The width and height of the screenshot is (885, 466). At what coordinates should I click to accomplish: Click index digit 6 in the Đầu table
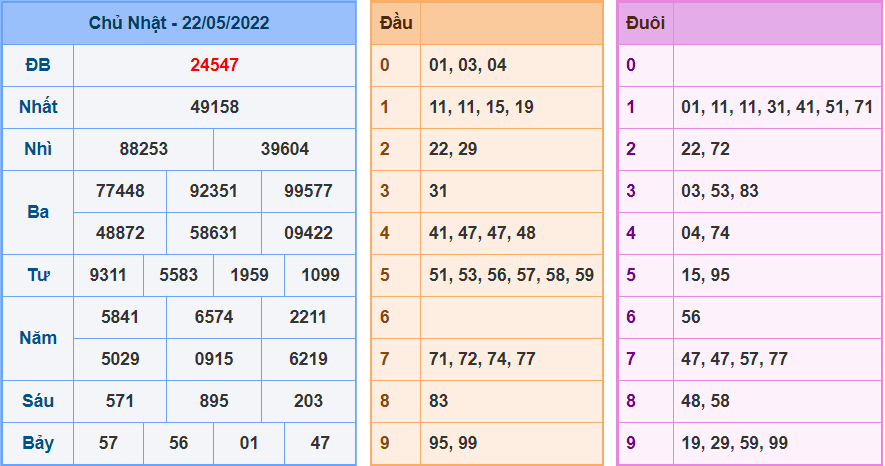pyautogui.click(x=384, y=317)
